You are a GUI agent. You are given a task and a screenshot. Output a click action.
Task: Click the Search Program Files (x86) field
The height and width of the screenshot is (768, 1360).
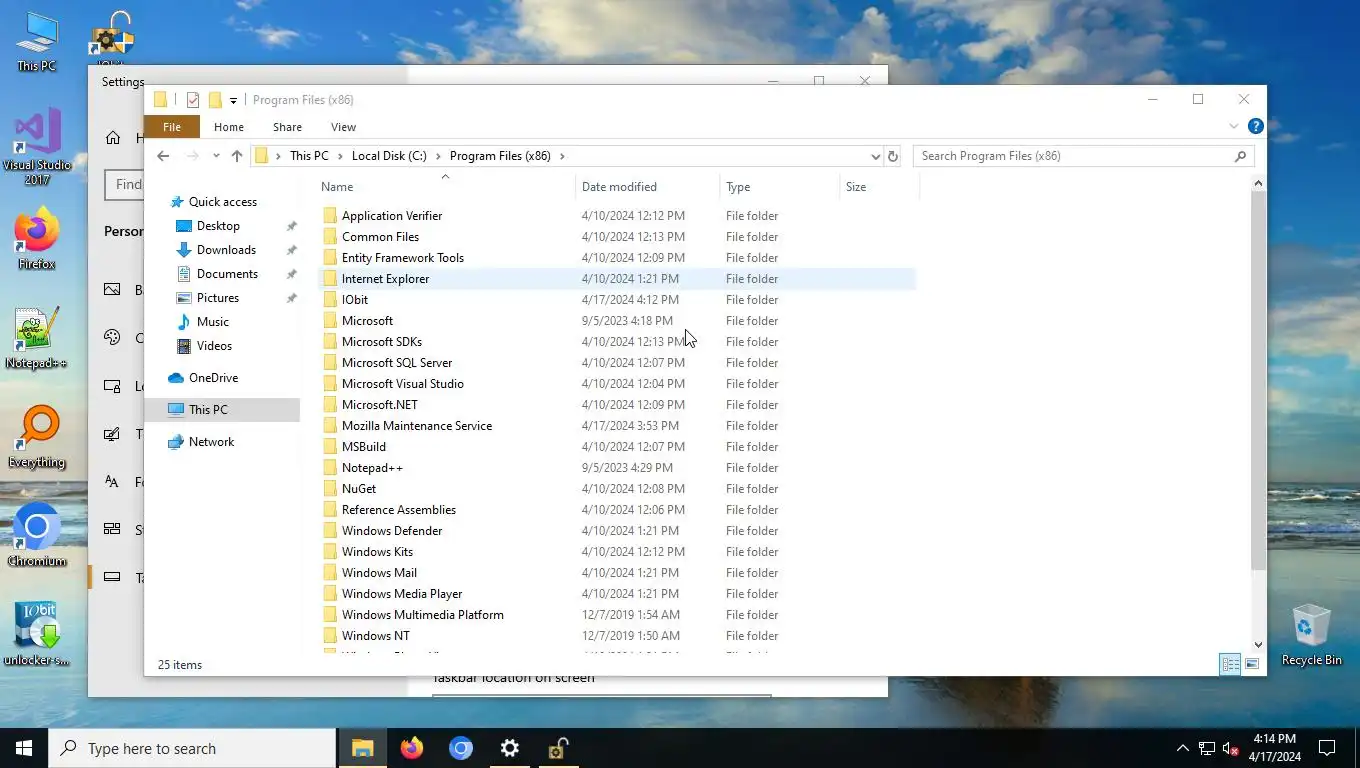point(1083,156)
